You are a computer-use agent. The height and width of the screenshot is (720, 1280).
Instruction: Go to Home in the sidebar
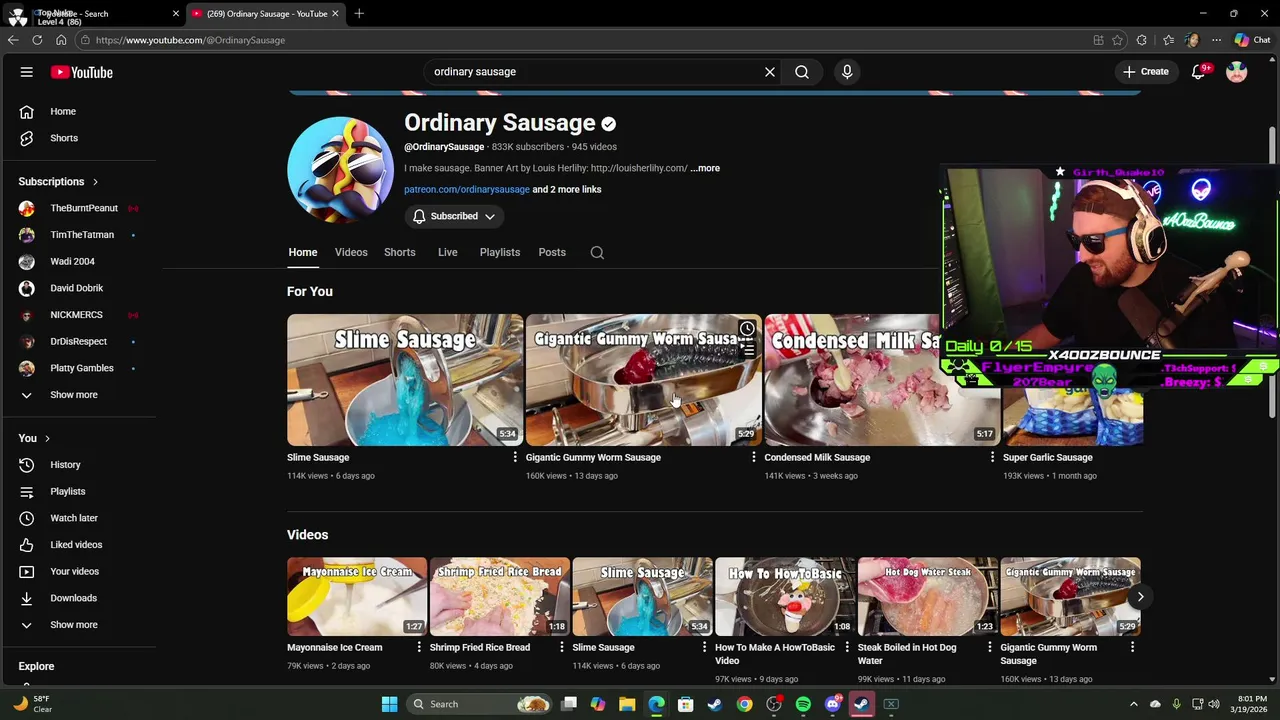tap(63, 112)
